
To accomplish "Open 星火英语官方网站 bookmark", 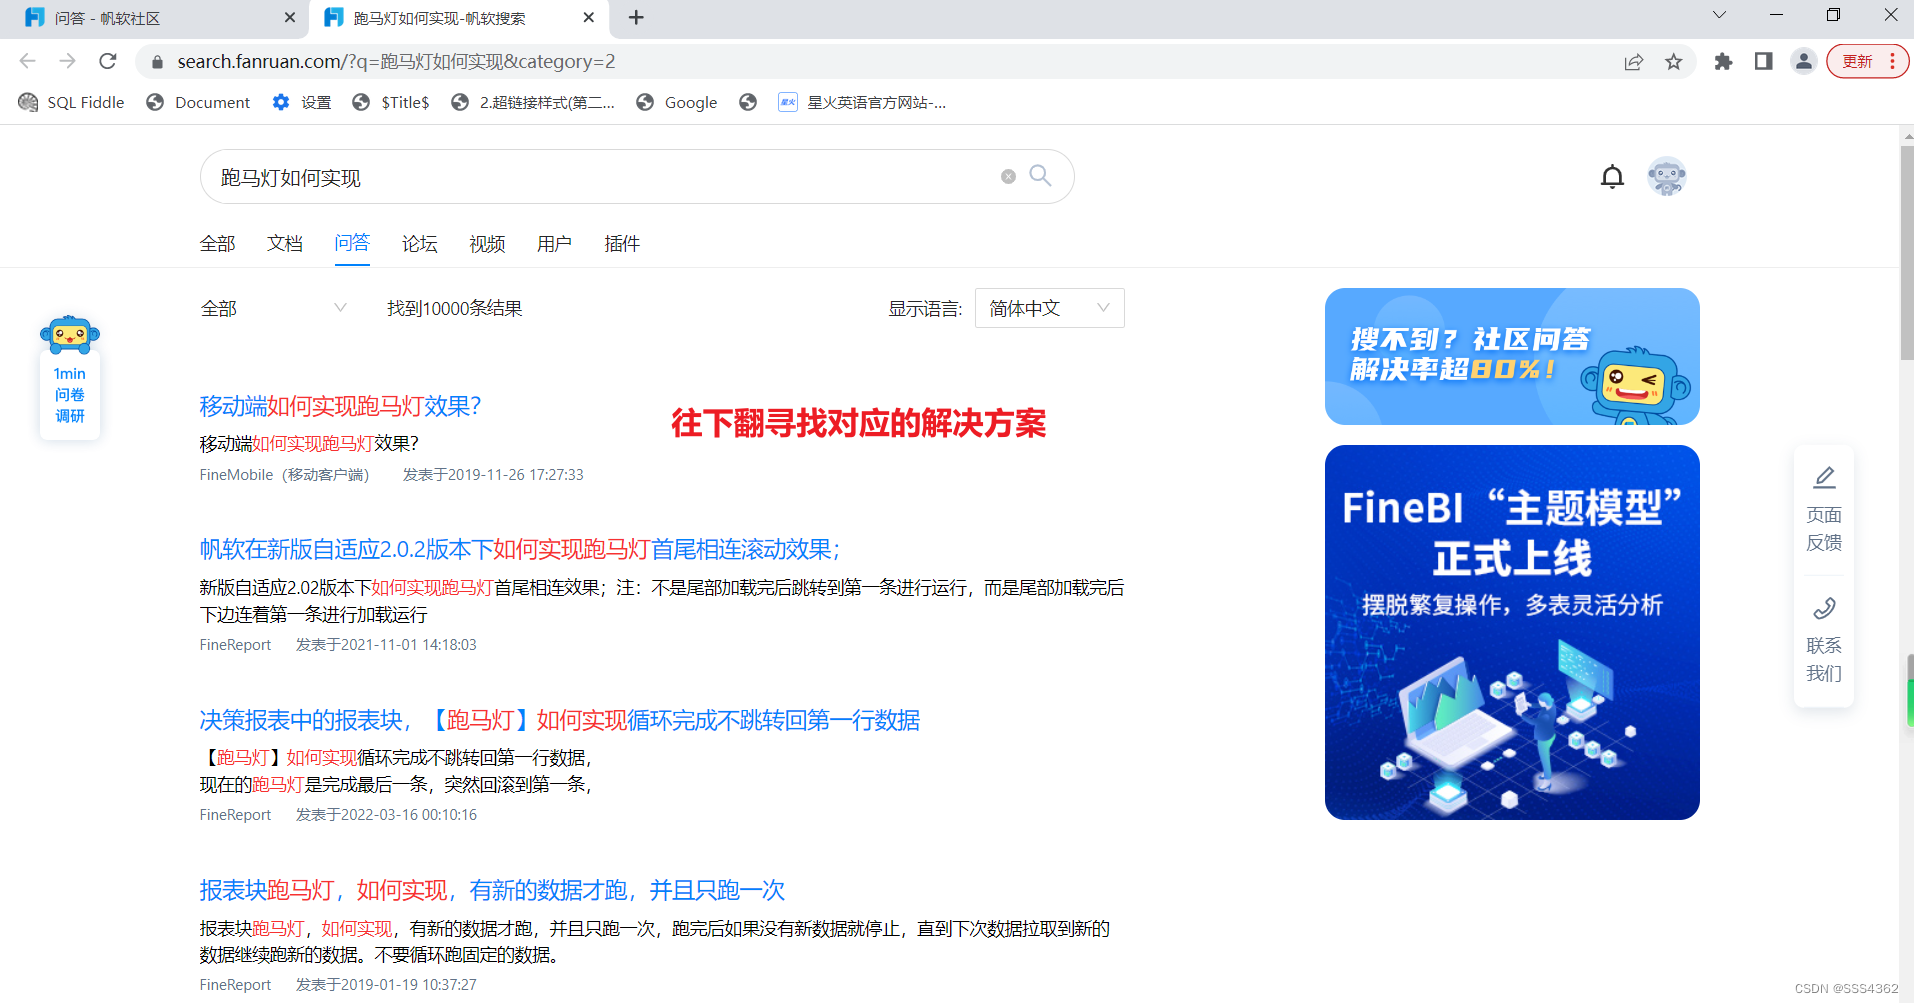I will click(x=862, y=102).
